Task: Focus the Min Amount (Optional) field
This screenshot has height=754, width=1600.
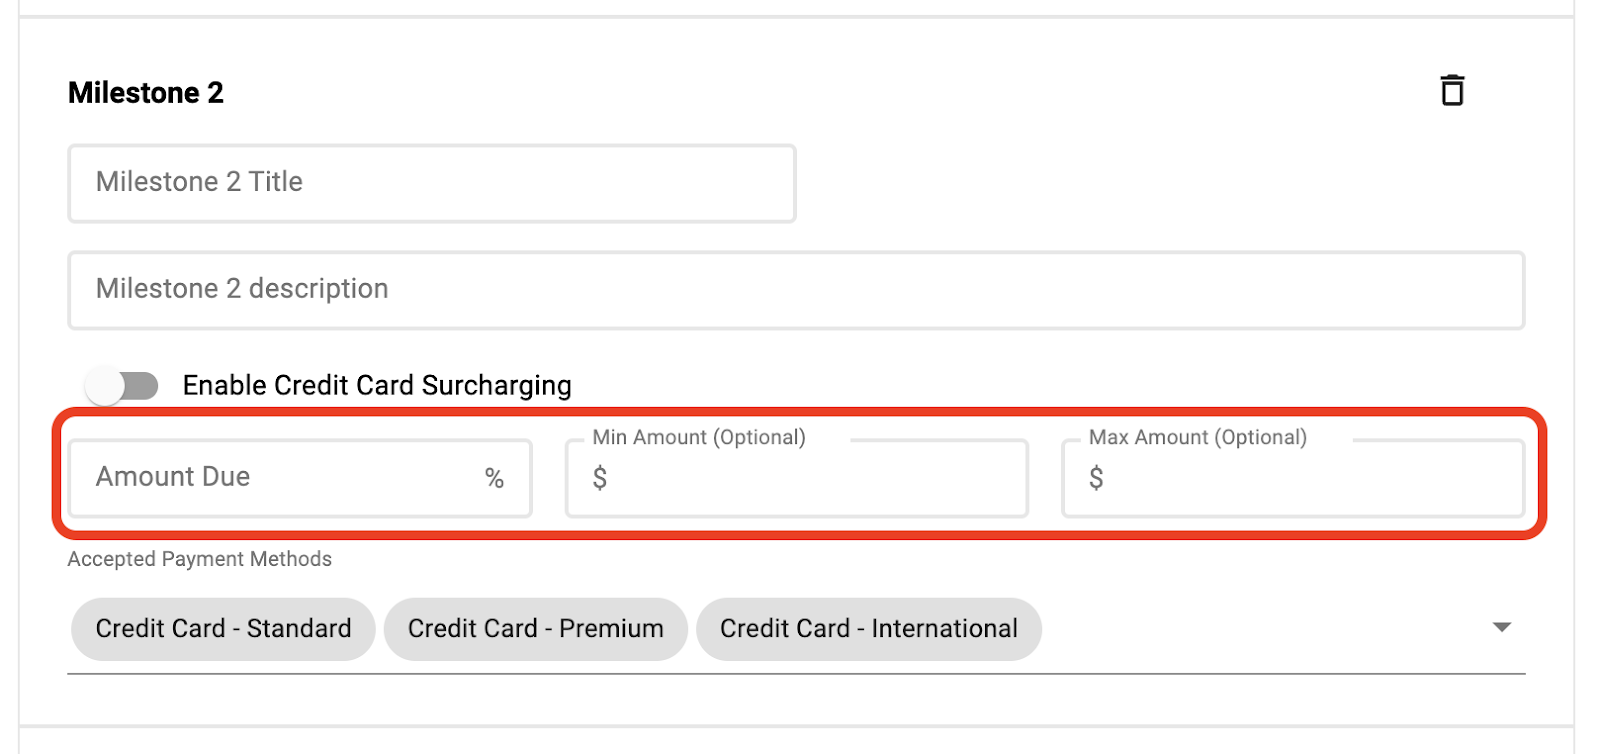Action: [797, 478]
